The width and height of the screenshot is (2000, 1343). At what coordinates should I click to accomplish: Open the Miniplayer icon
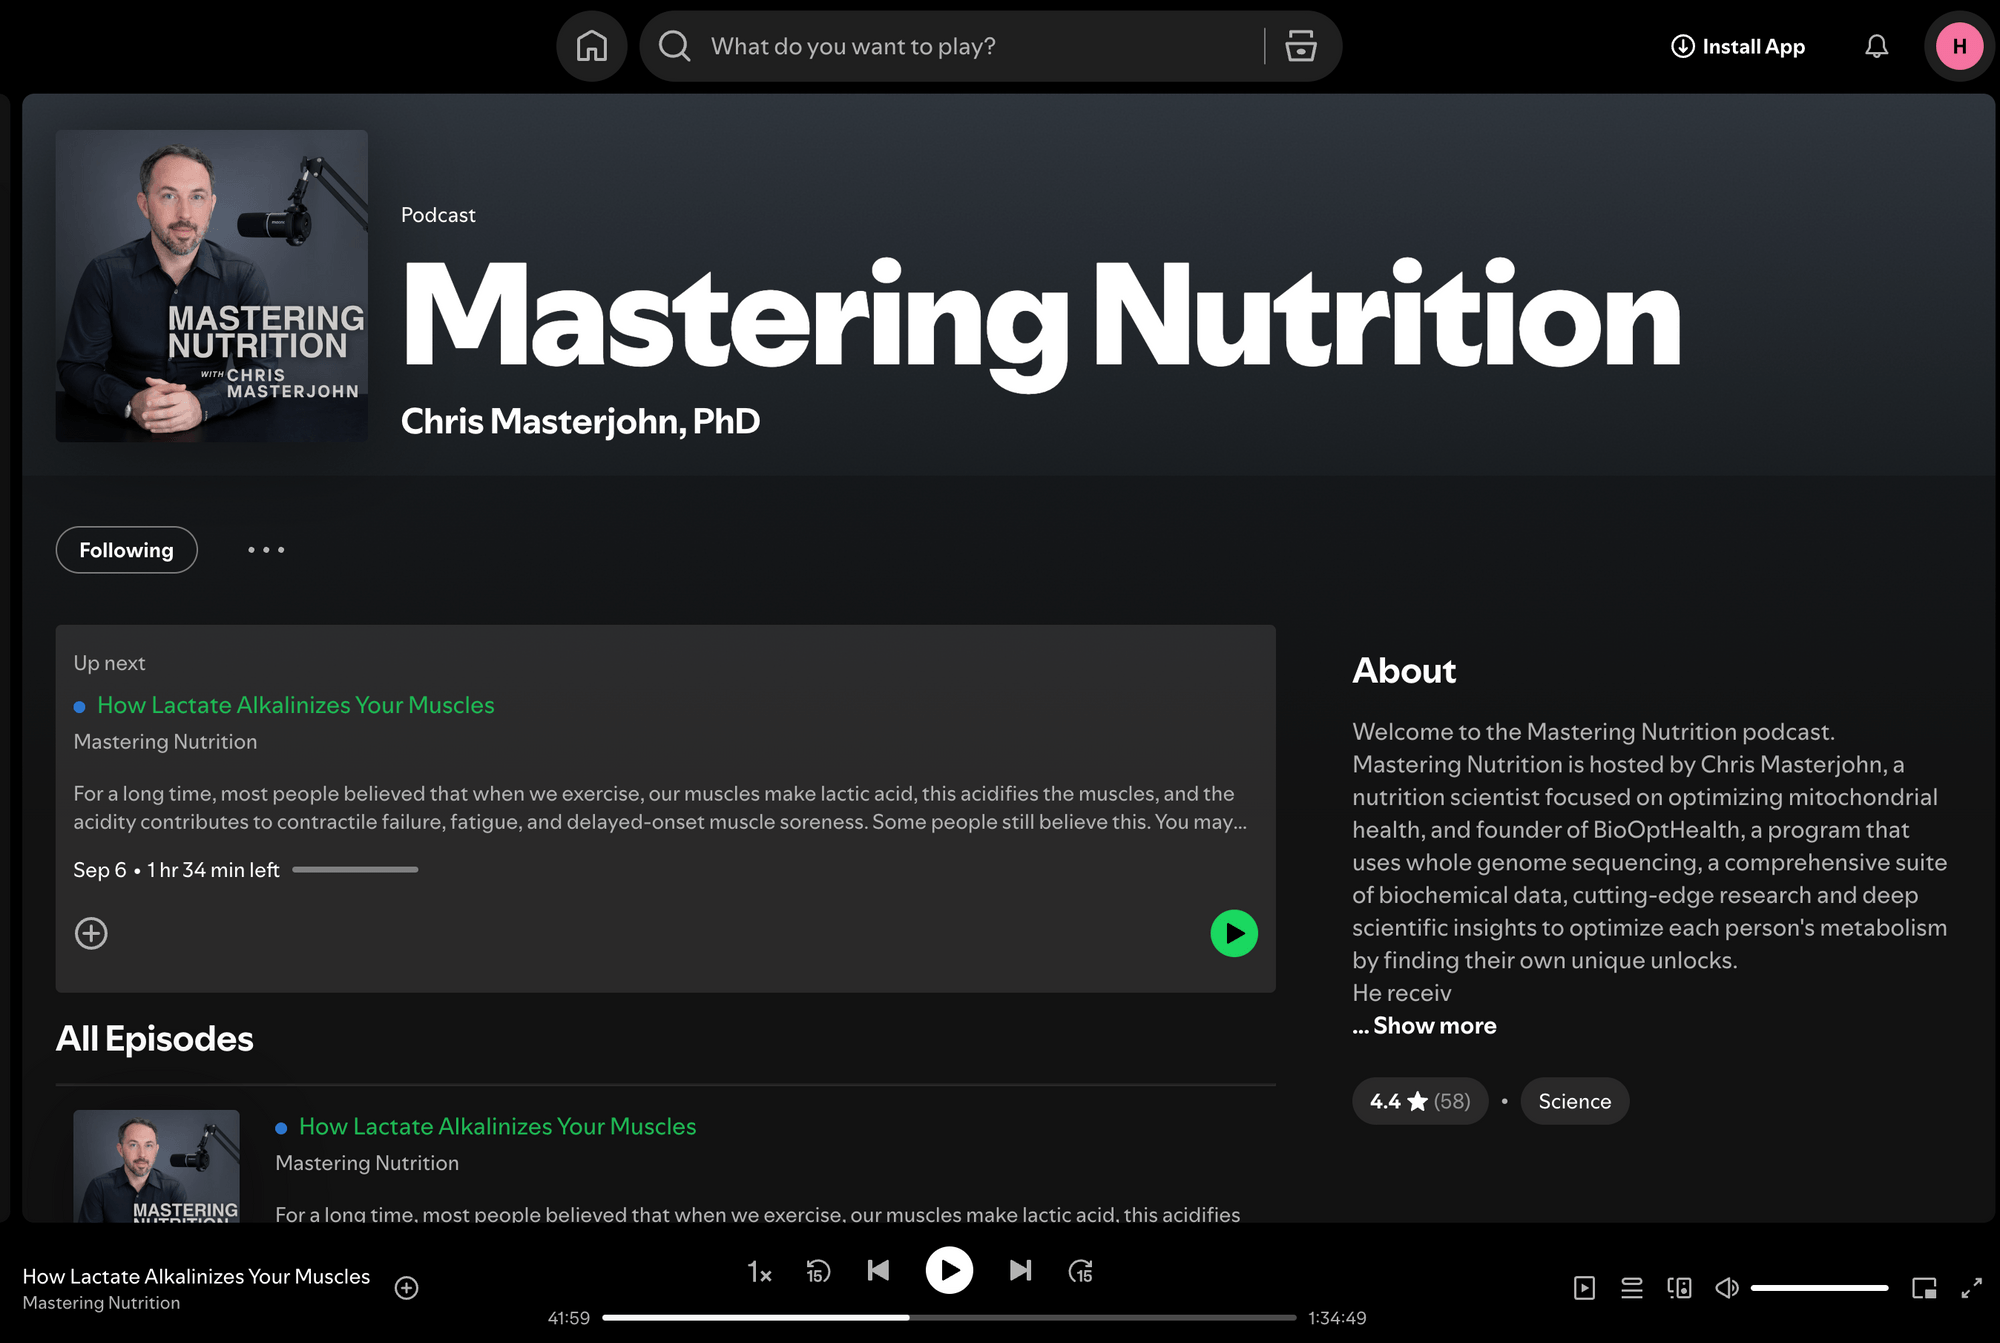1924,1288
